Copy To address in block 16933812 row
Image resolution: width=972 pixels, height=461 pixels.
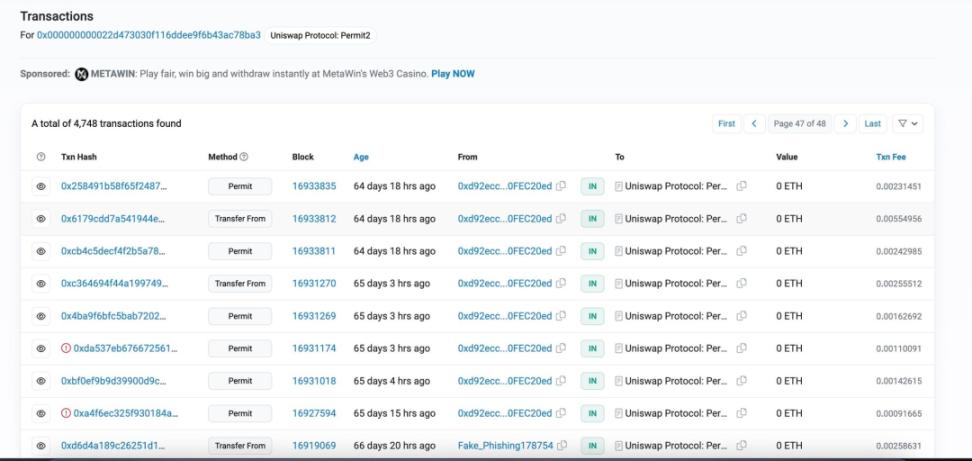(x=741, y=219)
